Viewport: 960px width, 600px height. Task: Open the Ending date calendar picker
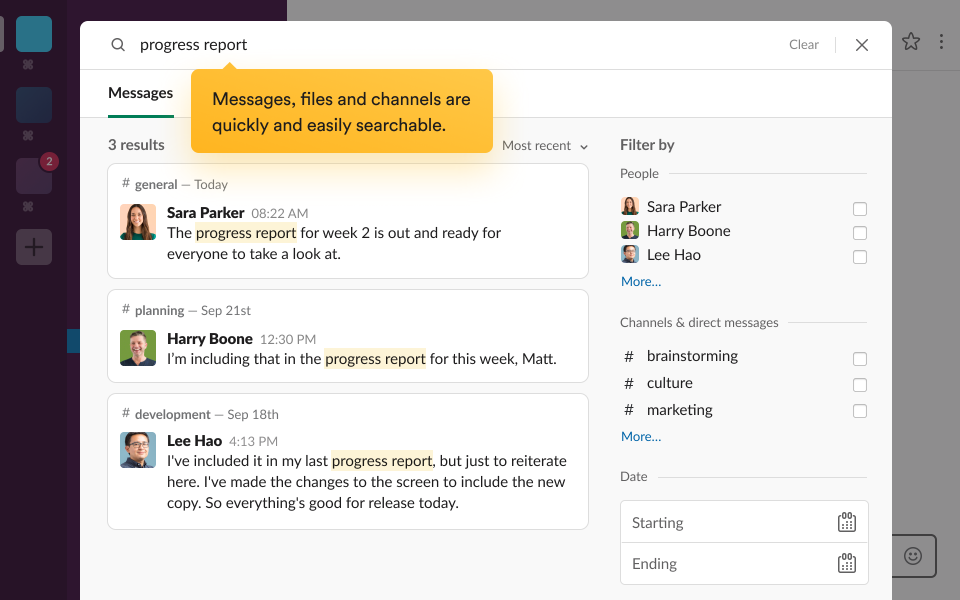pos(847,563)
